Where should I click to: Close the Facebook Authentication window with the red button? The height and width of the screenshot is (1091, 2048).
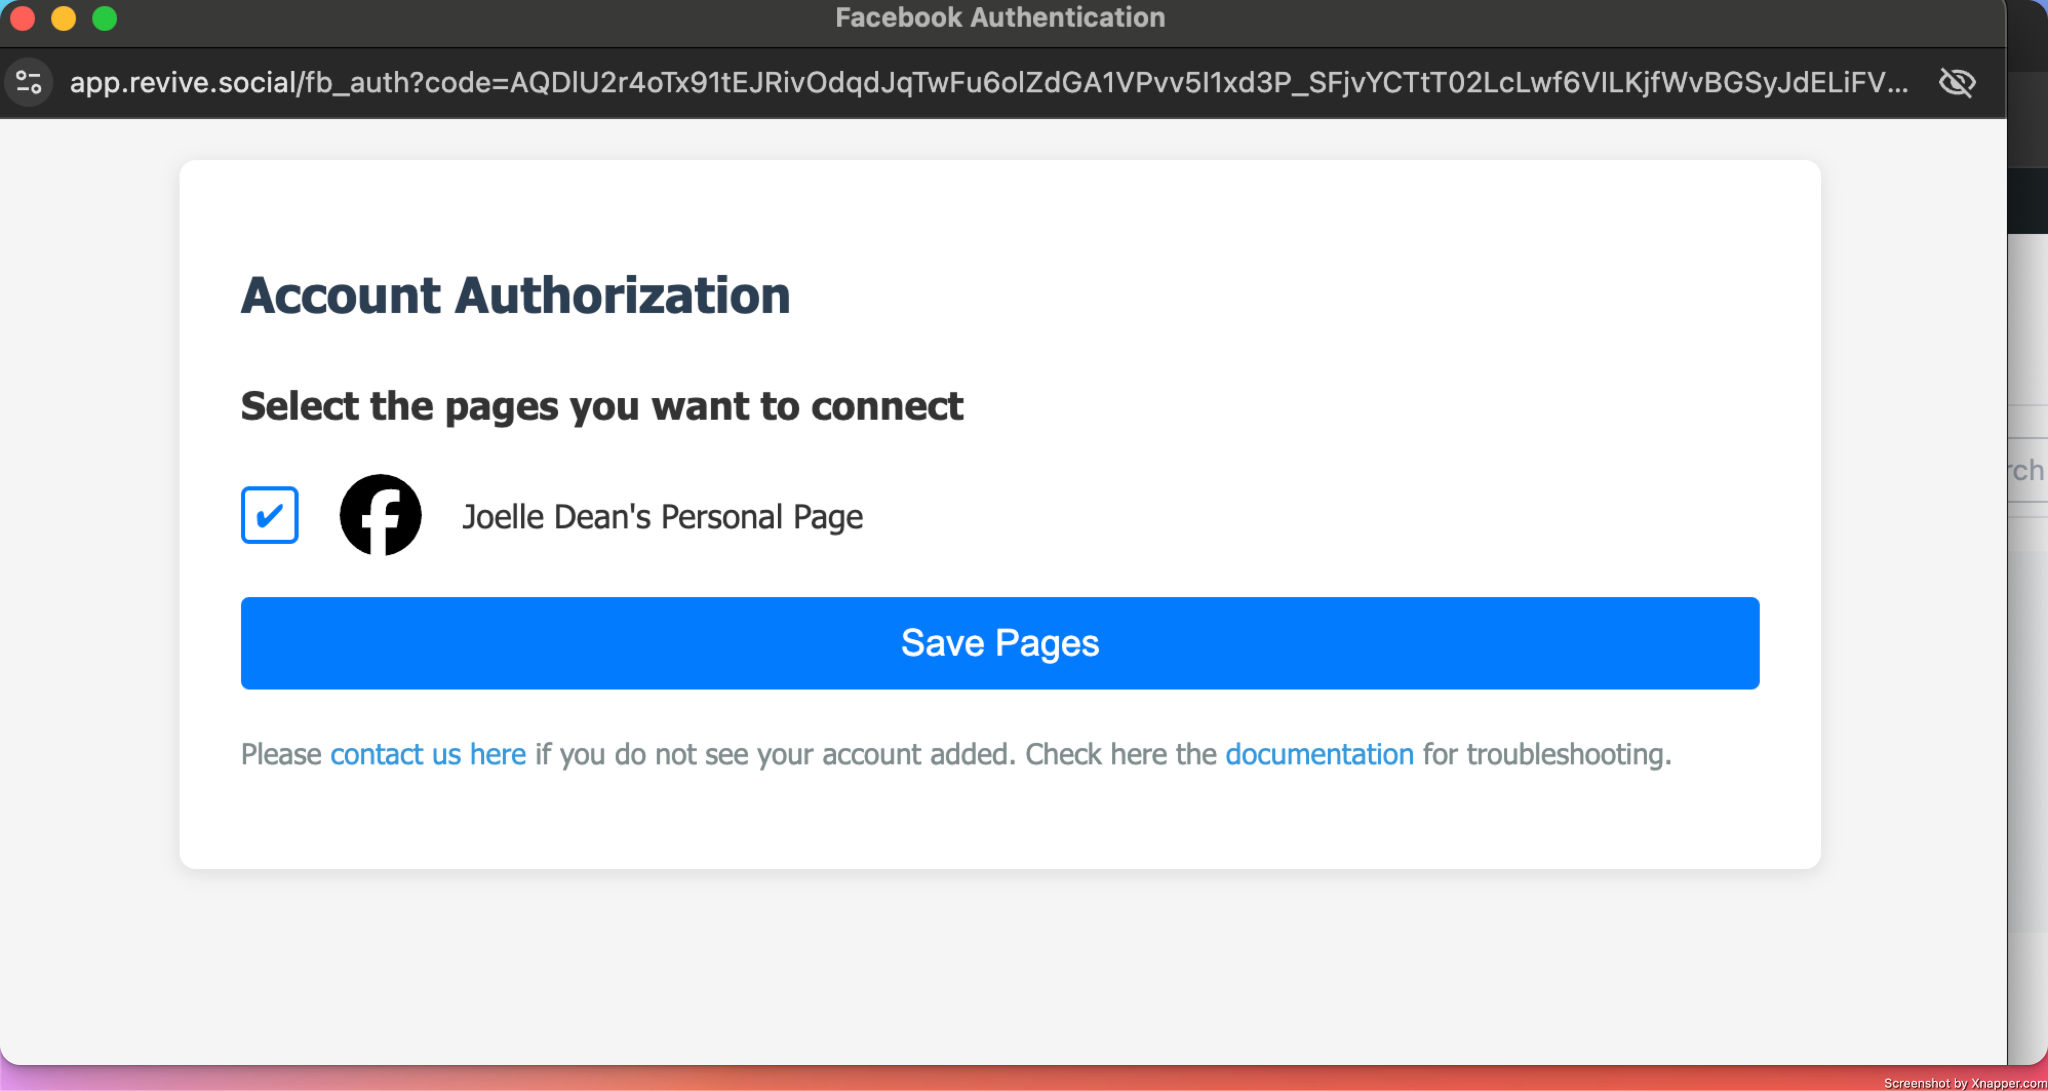(22, 18)
